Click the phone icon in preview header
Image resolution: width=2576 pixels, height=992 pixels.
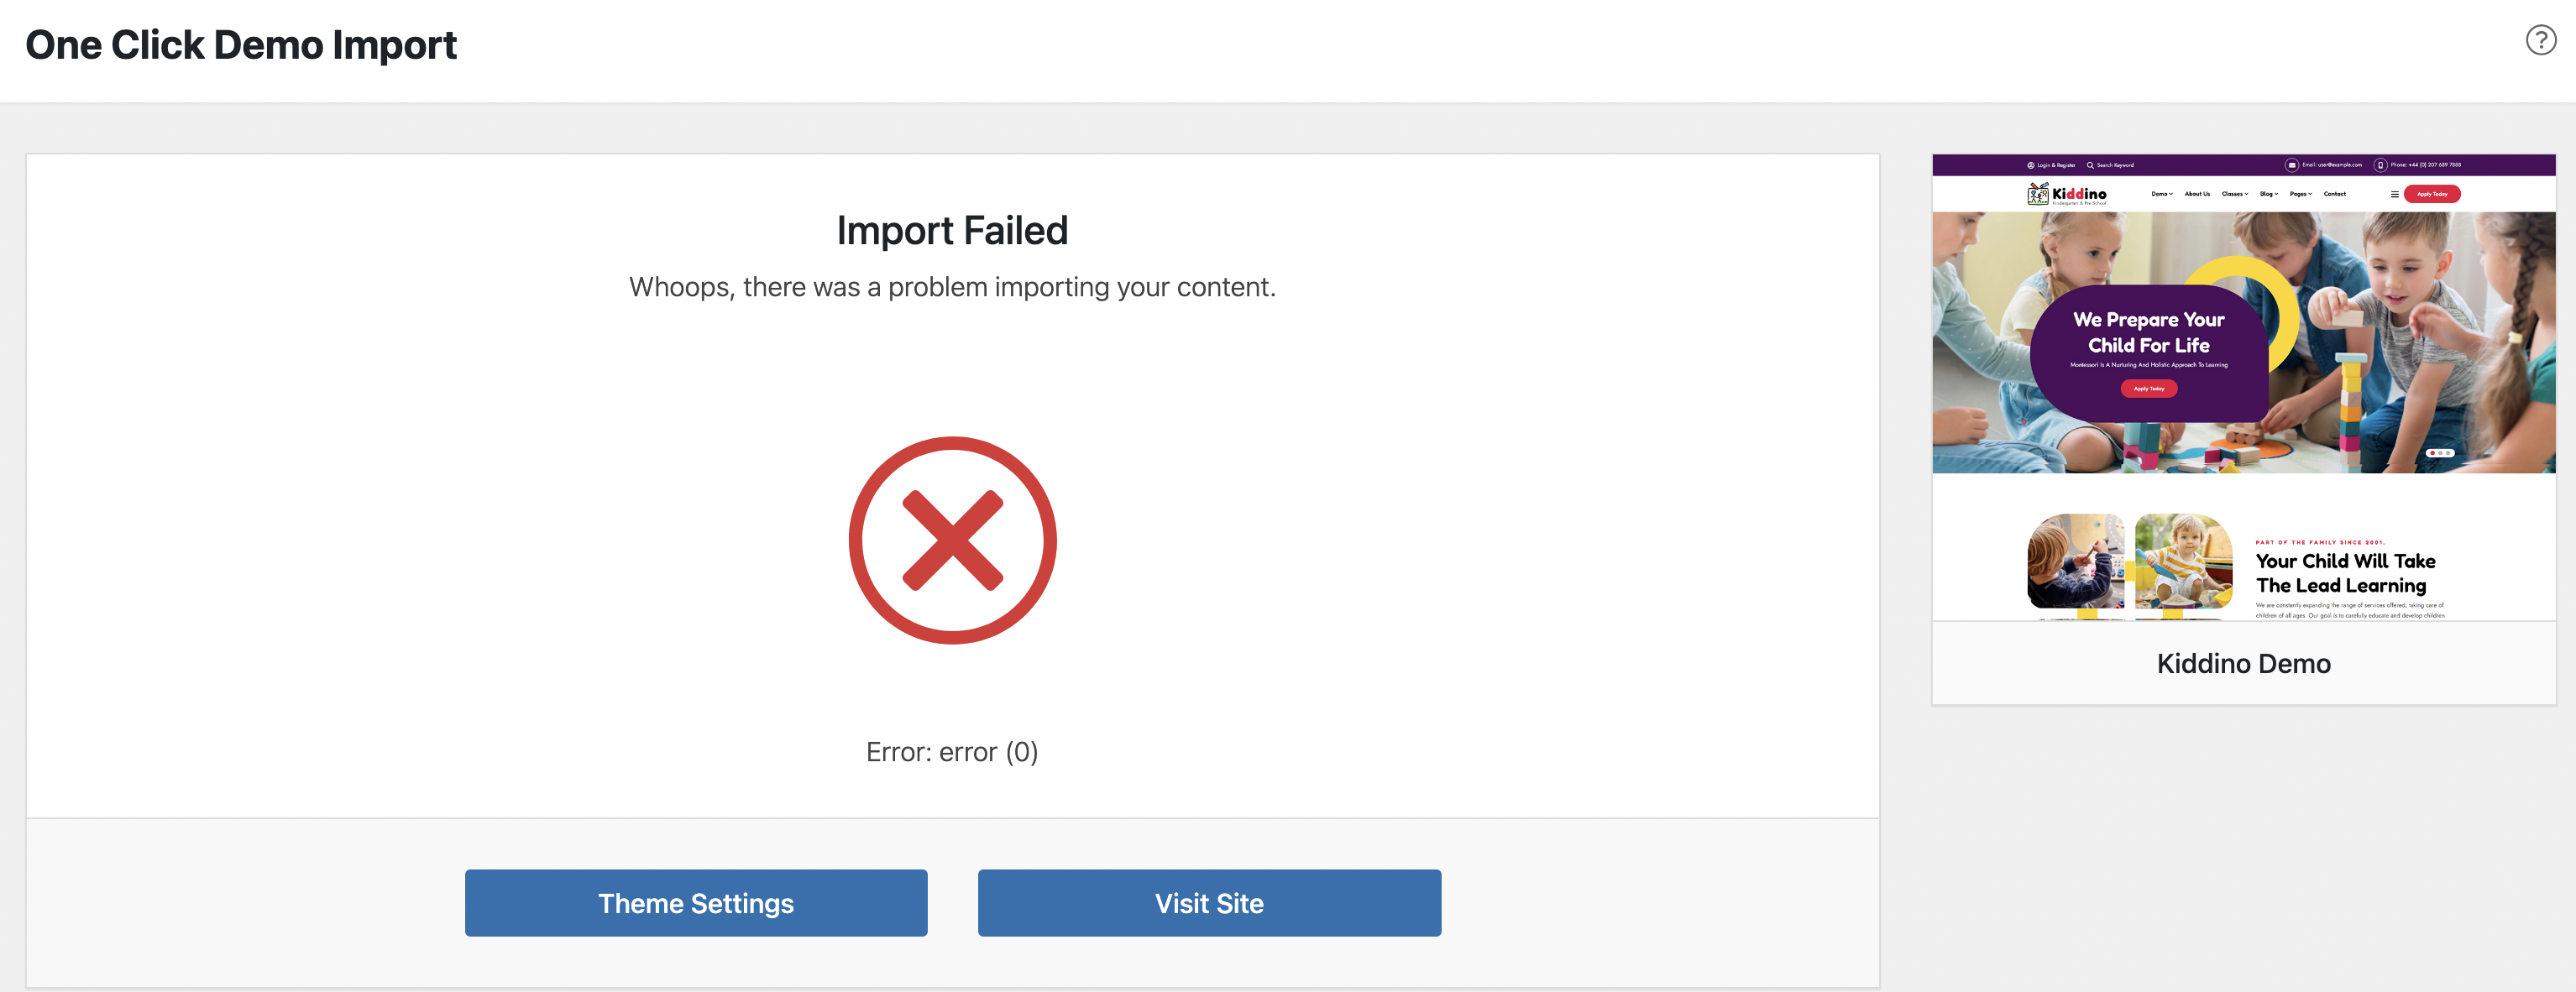(2380, 165)
